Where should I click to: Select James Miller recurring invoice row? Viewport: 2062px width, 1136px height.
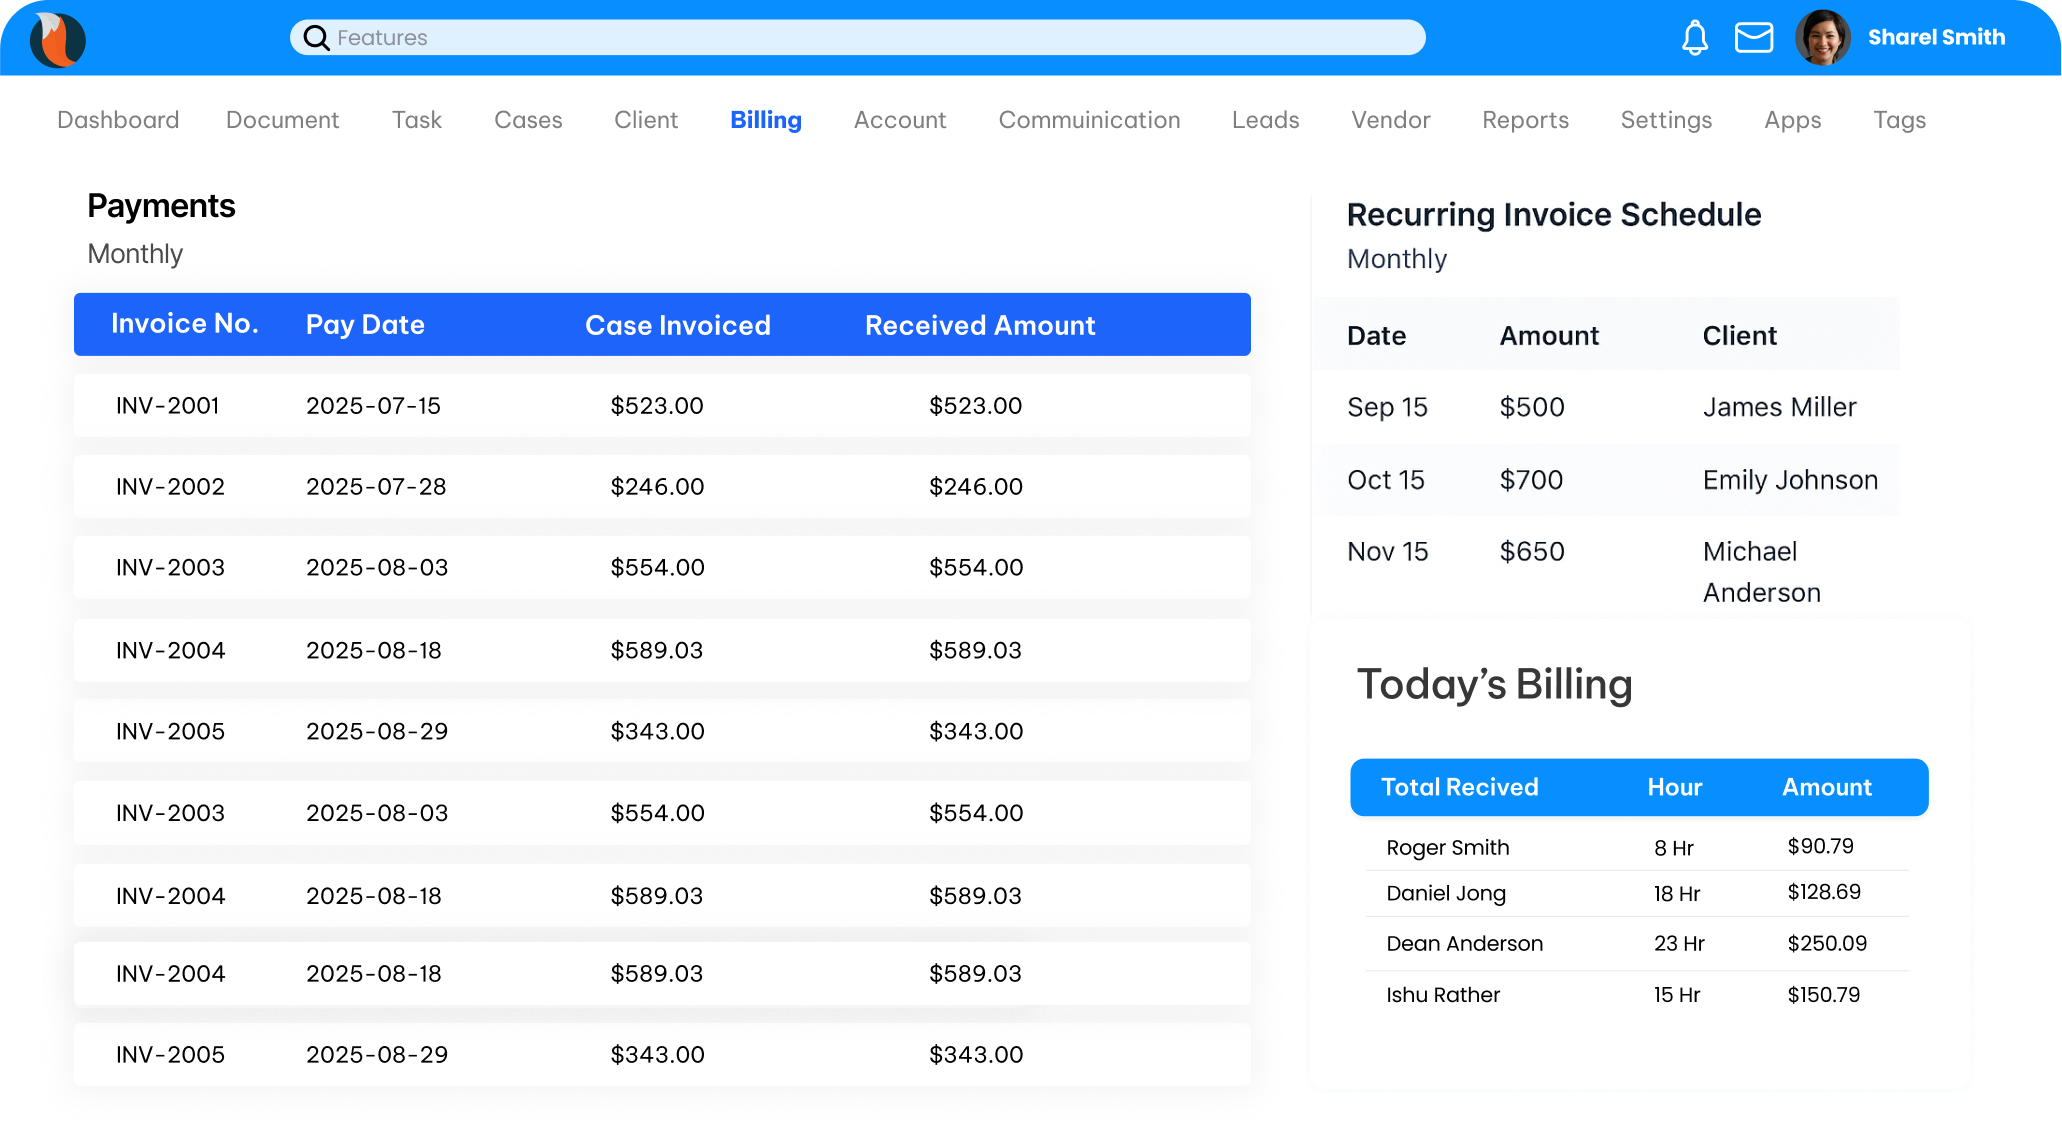pyautogui.click(x=1605, y=407)
